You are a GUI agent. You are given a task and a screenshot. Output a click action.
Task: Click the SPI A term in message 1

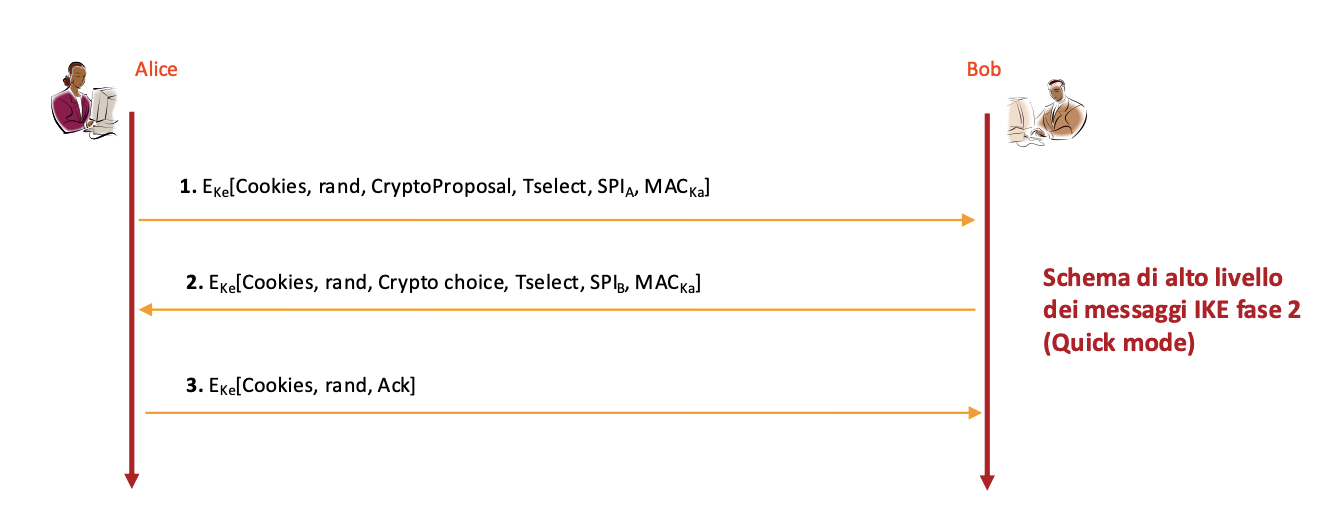coord(614,186)
